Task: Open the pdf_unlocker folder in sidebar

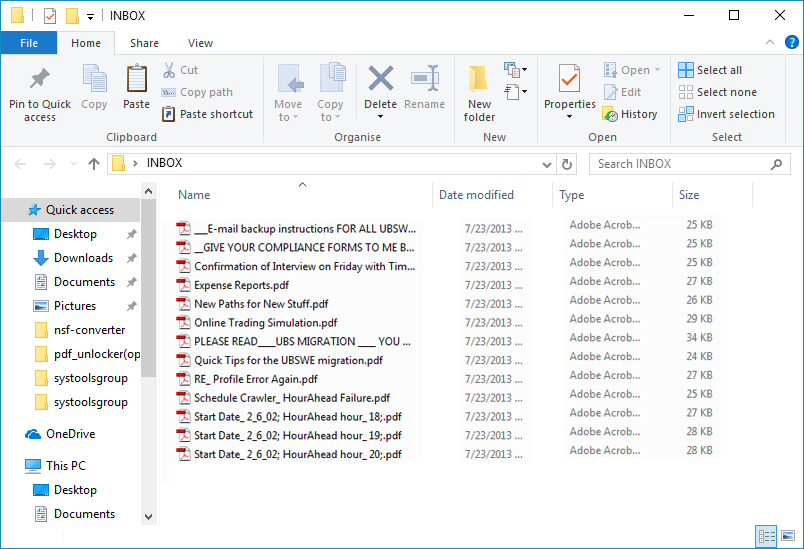Action: pyautogui.click(x=87, y=354)
